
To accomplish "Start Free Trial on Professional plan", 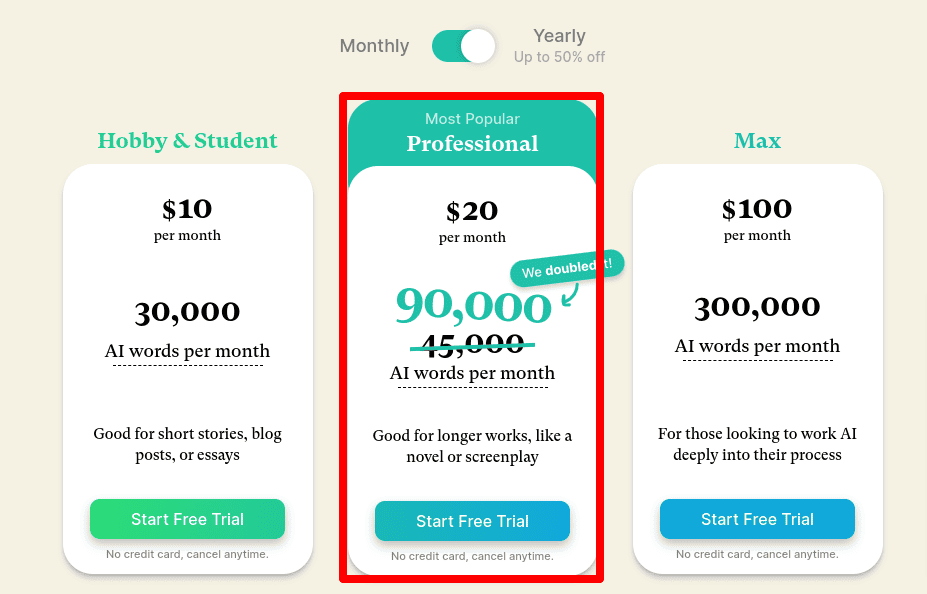I will pyautogui.click(x=472, y=521).
